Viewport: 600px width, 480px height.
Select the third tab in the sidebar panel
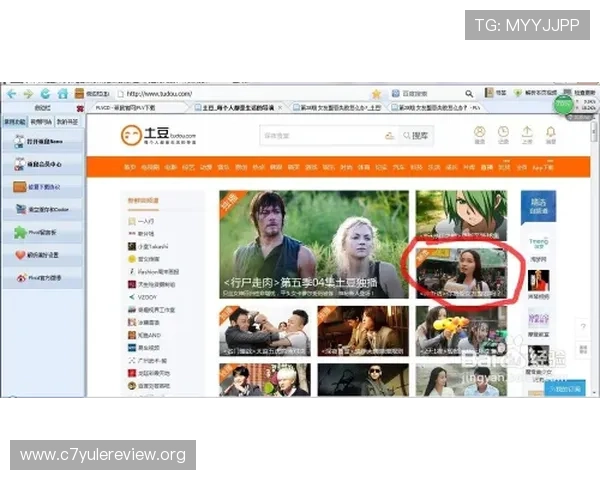(x=67, y=122)
